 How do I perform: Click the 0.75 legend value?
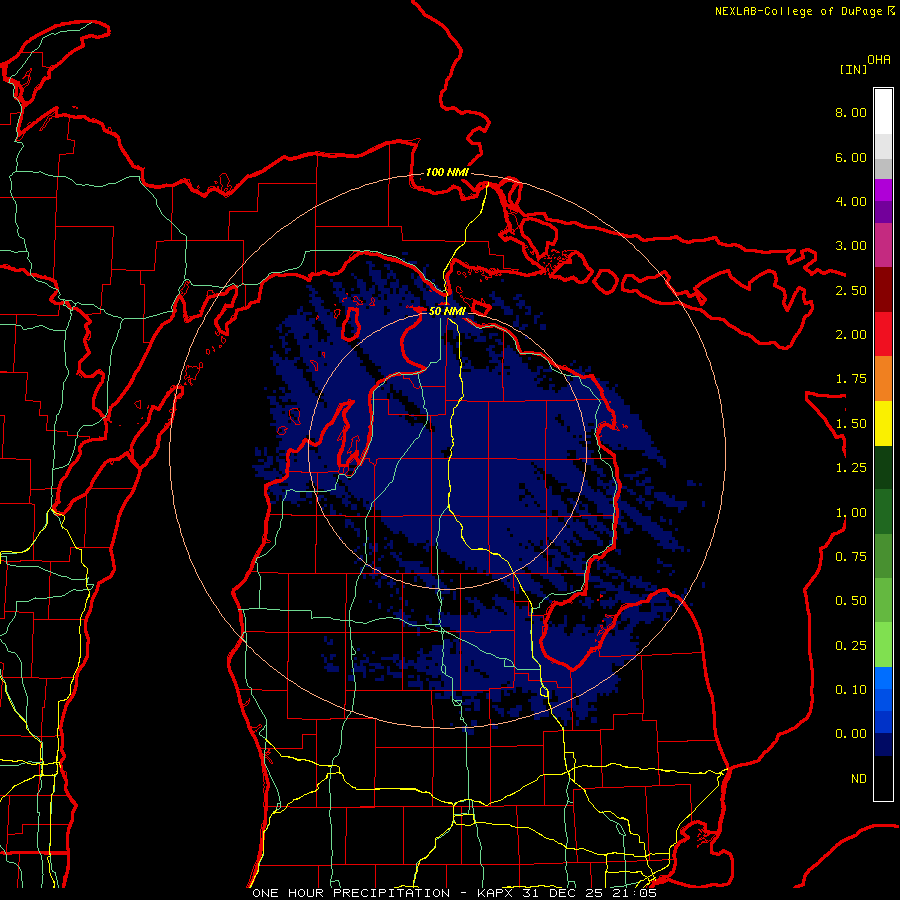click(851, 557)
